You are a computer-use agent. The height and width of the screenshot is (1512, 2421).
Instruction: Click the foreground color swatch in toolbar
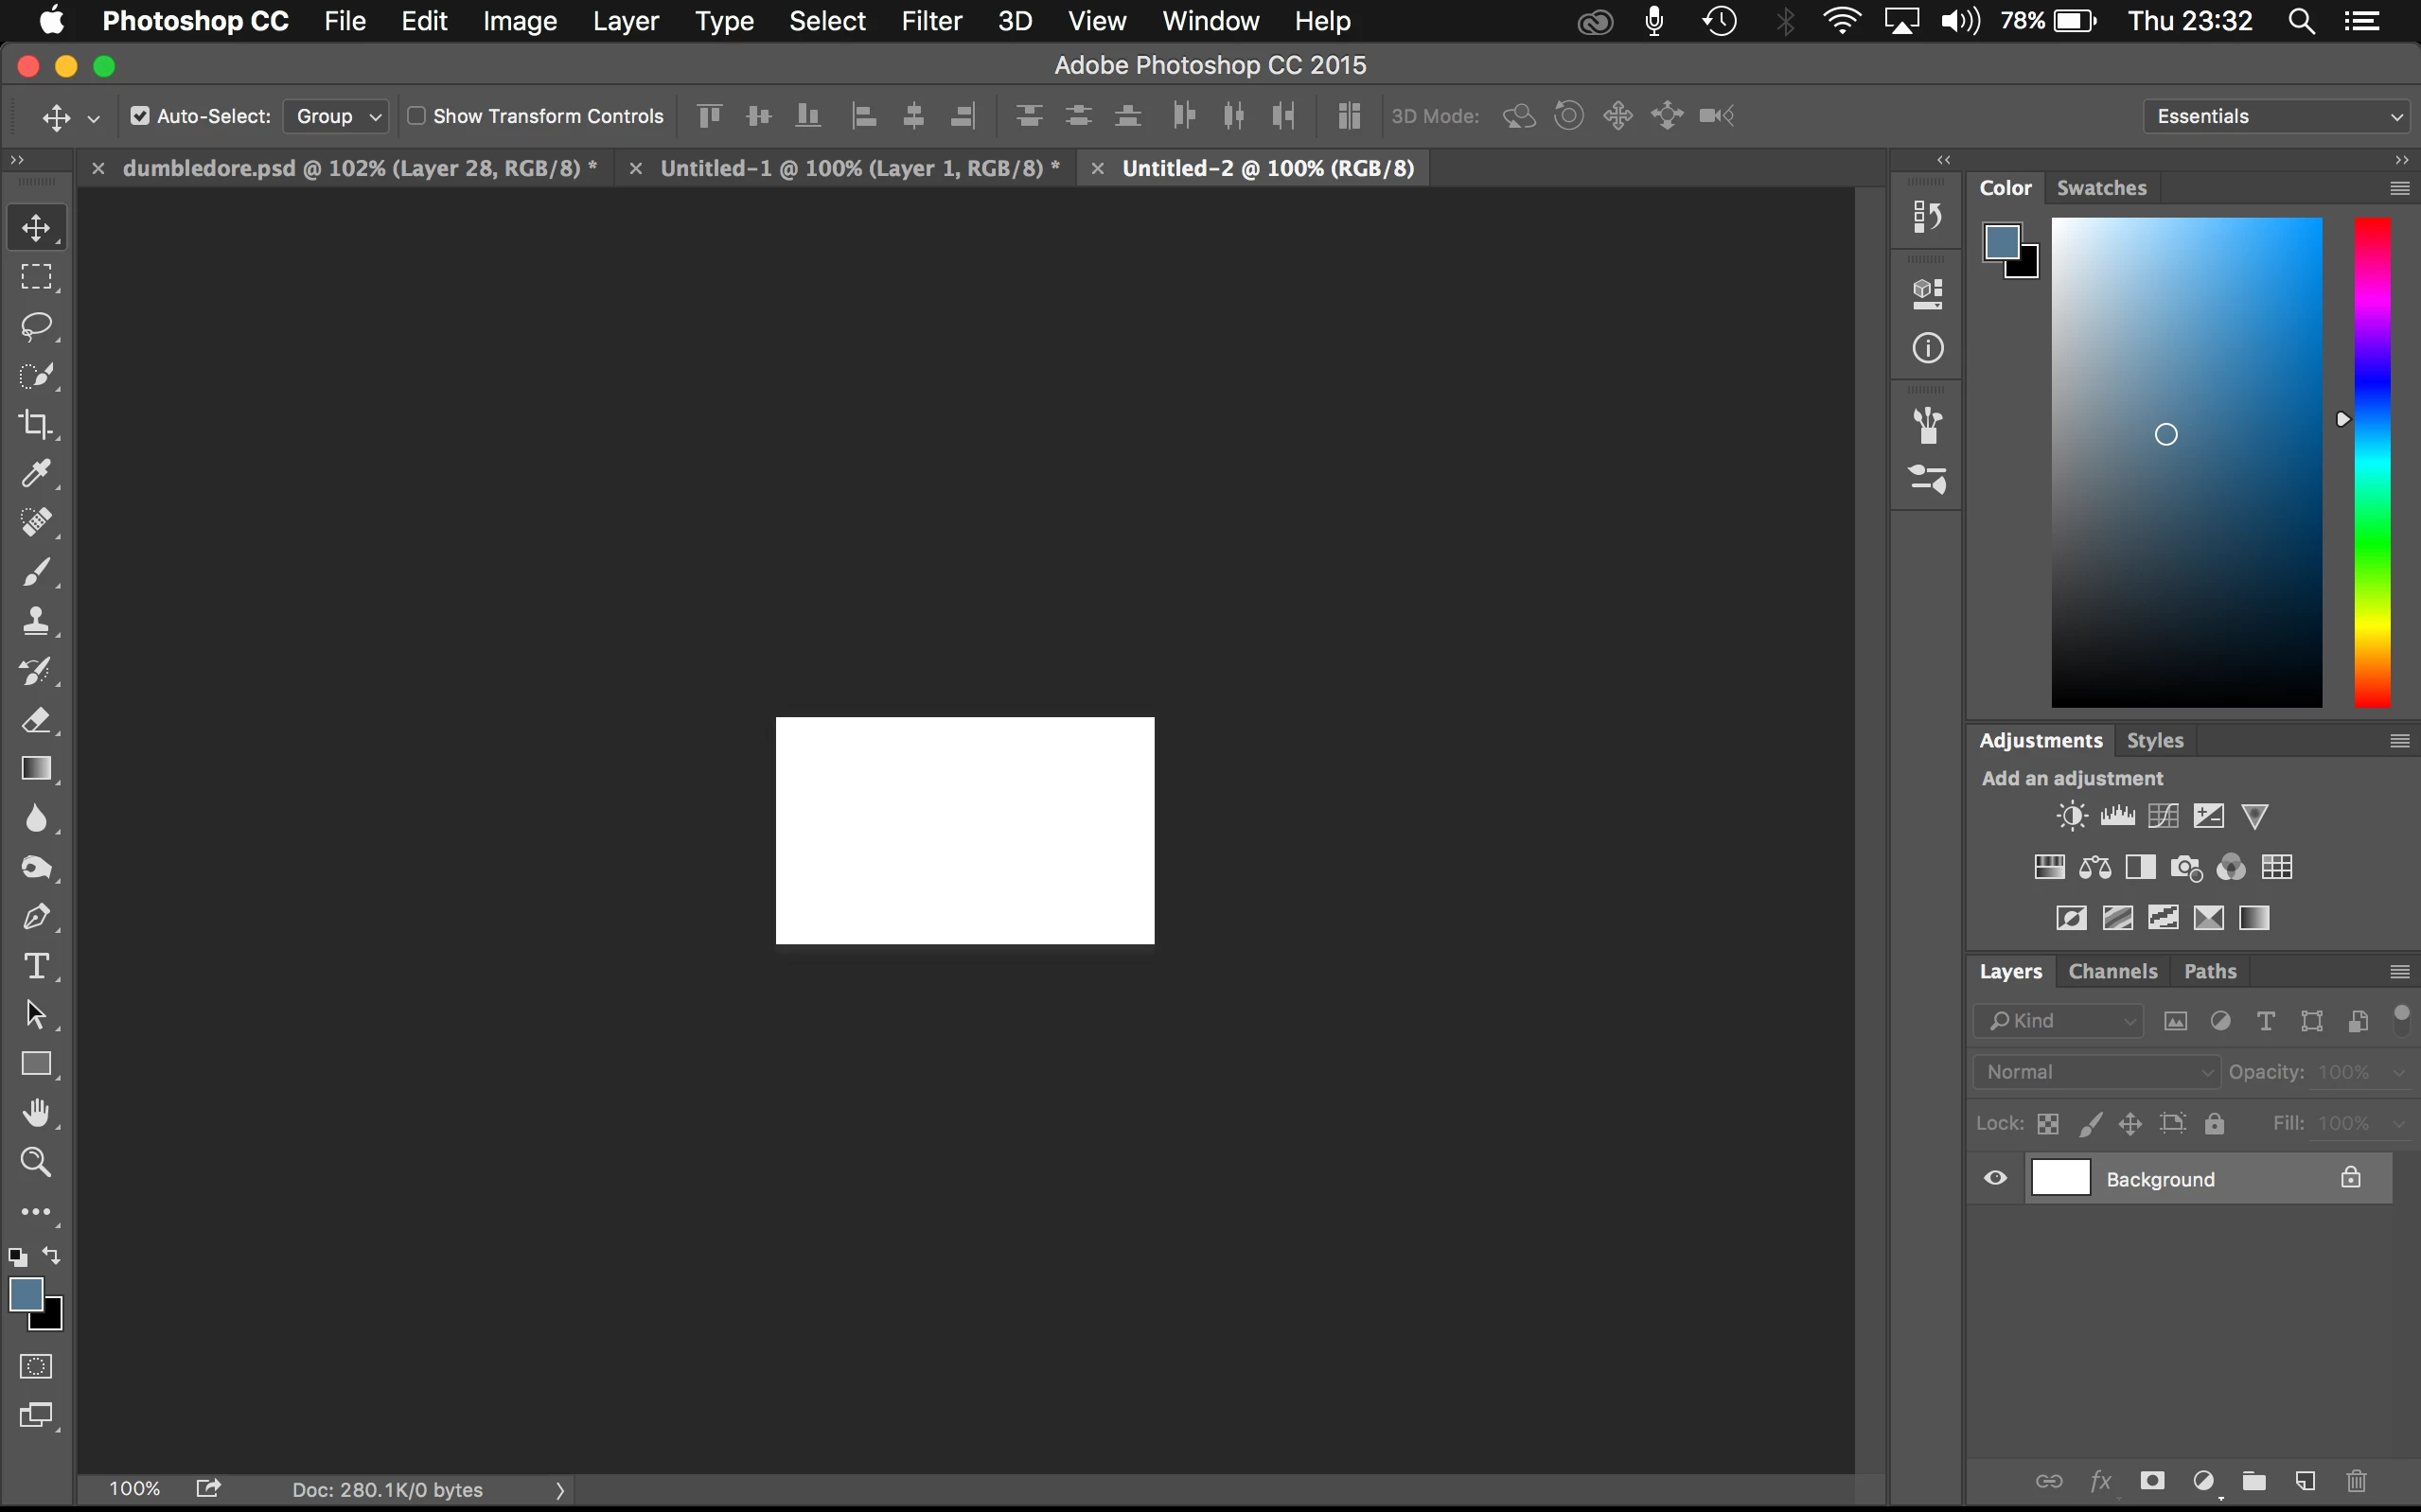25,1294
